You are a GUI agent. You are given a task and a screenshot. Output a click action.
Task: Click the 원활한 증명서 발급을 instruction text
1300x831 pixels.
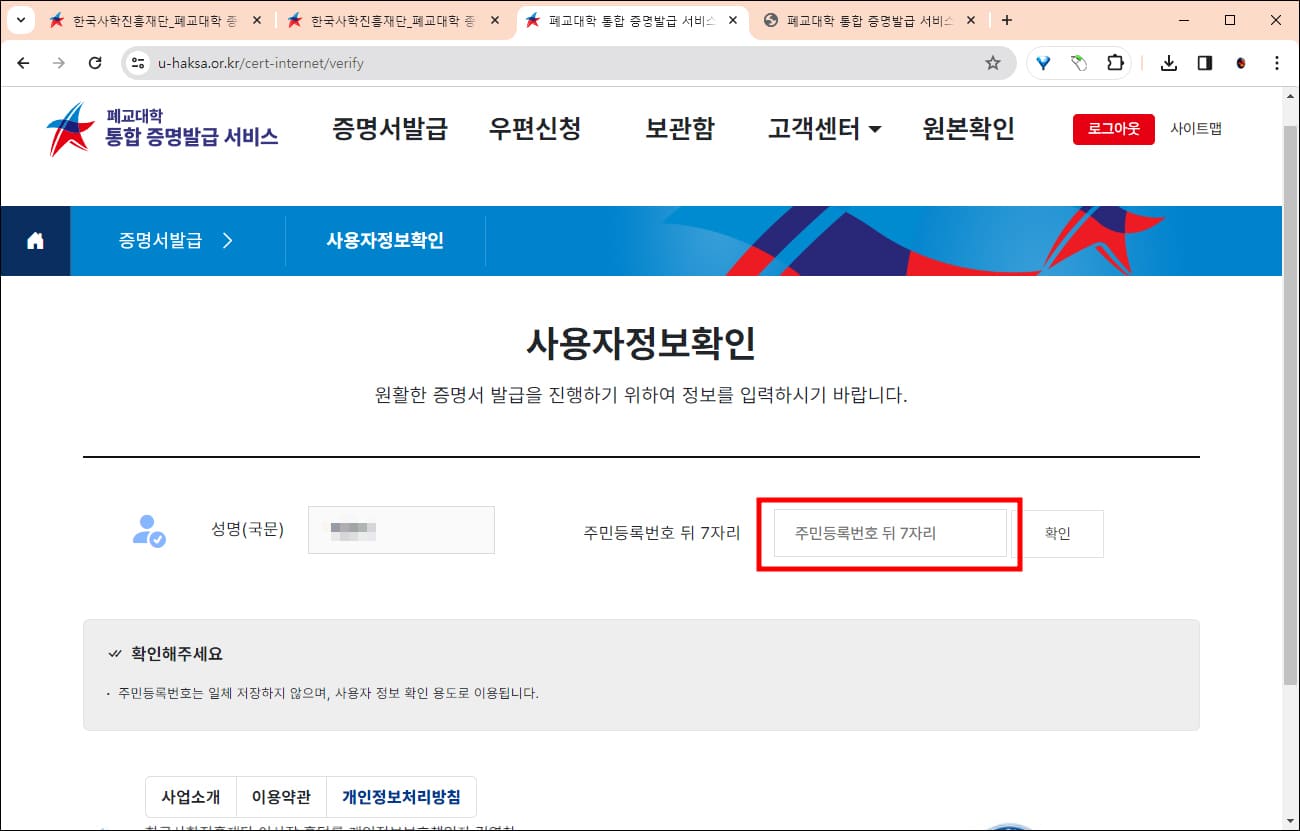pyautogui.click(x=641, y=395)
